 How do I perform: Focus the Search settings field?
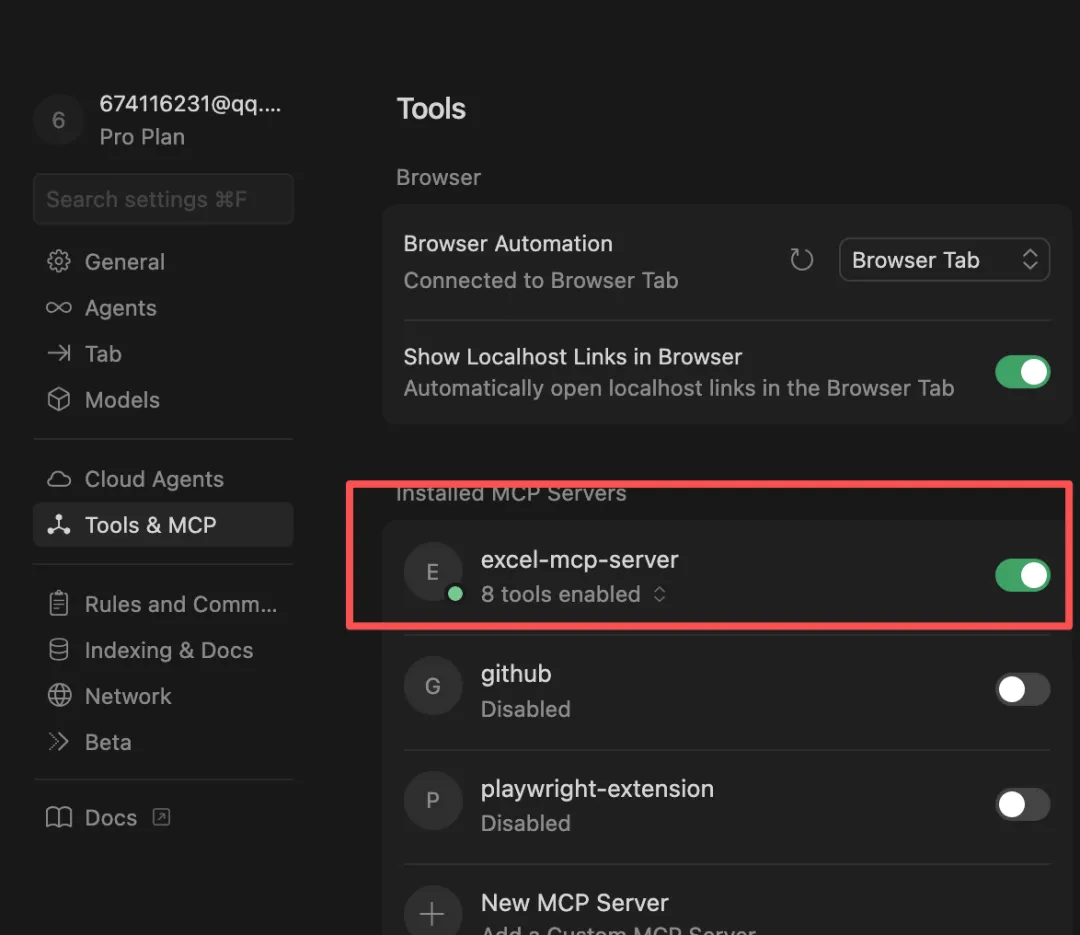click(163, 199)
